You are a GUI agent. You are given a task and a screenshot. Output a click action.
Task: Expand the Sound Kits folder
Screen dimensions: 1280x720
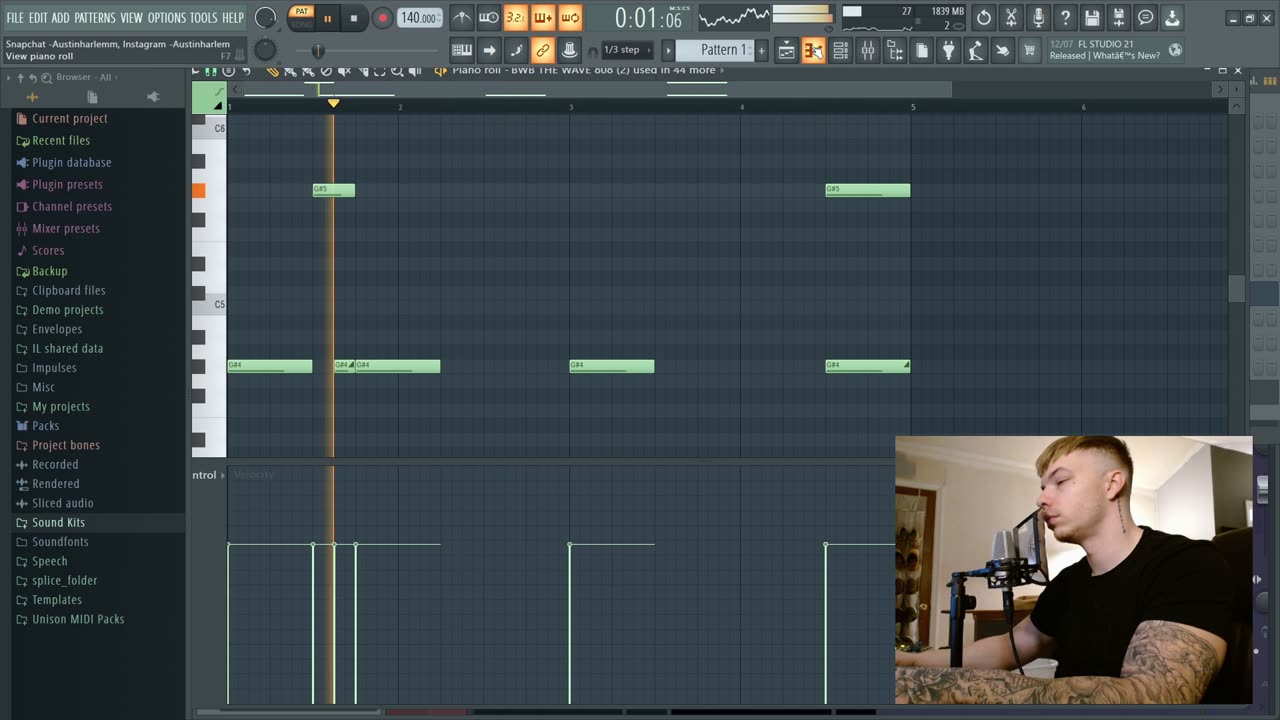coord(58,522)
